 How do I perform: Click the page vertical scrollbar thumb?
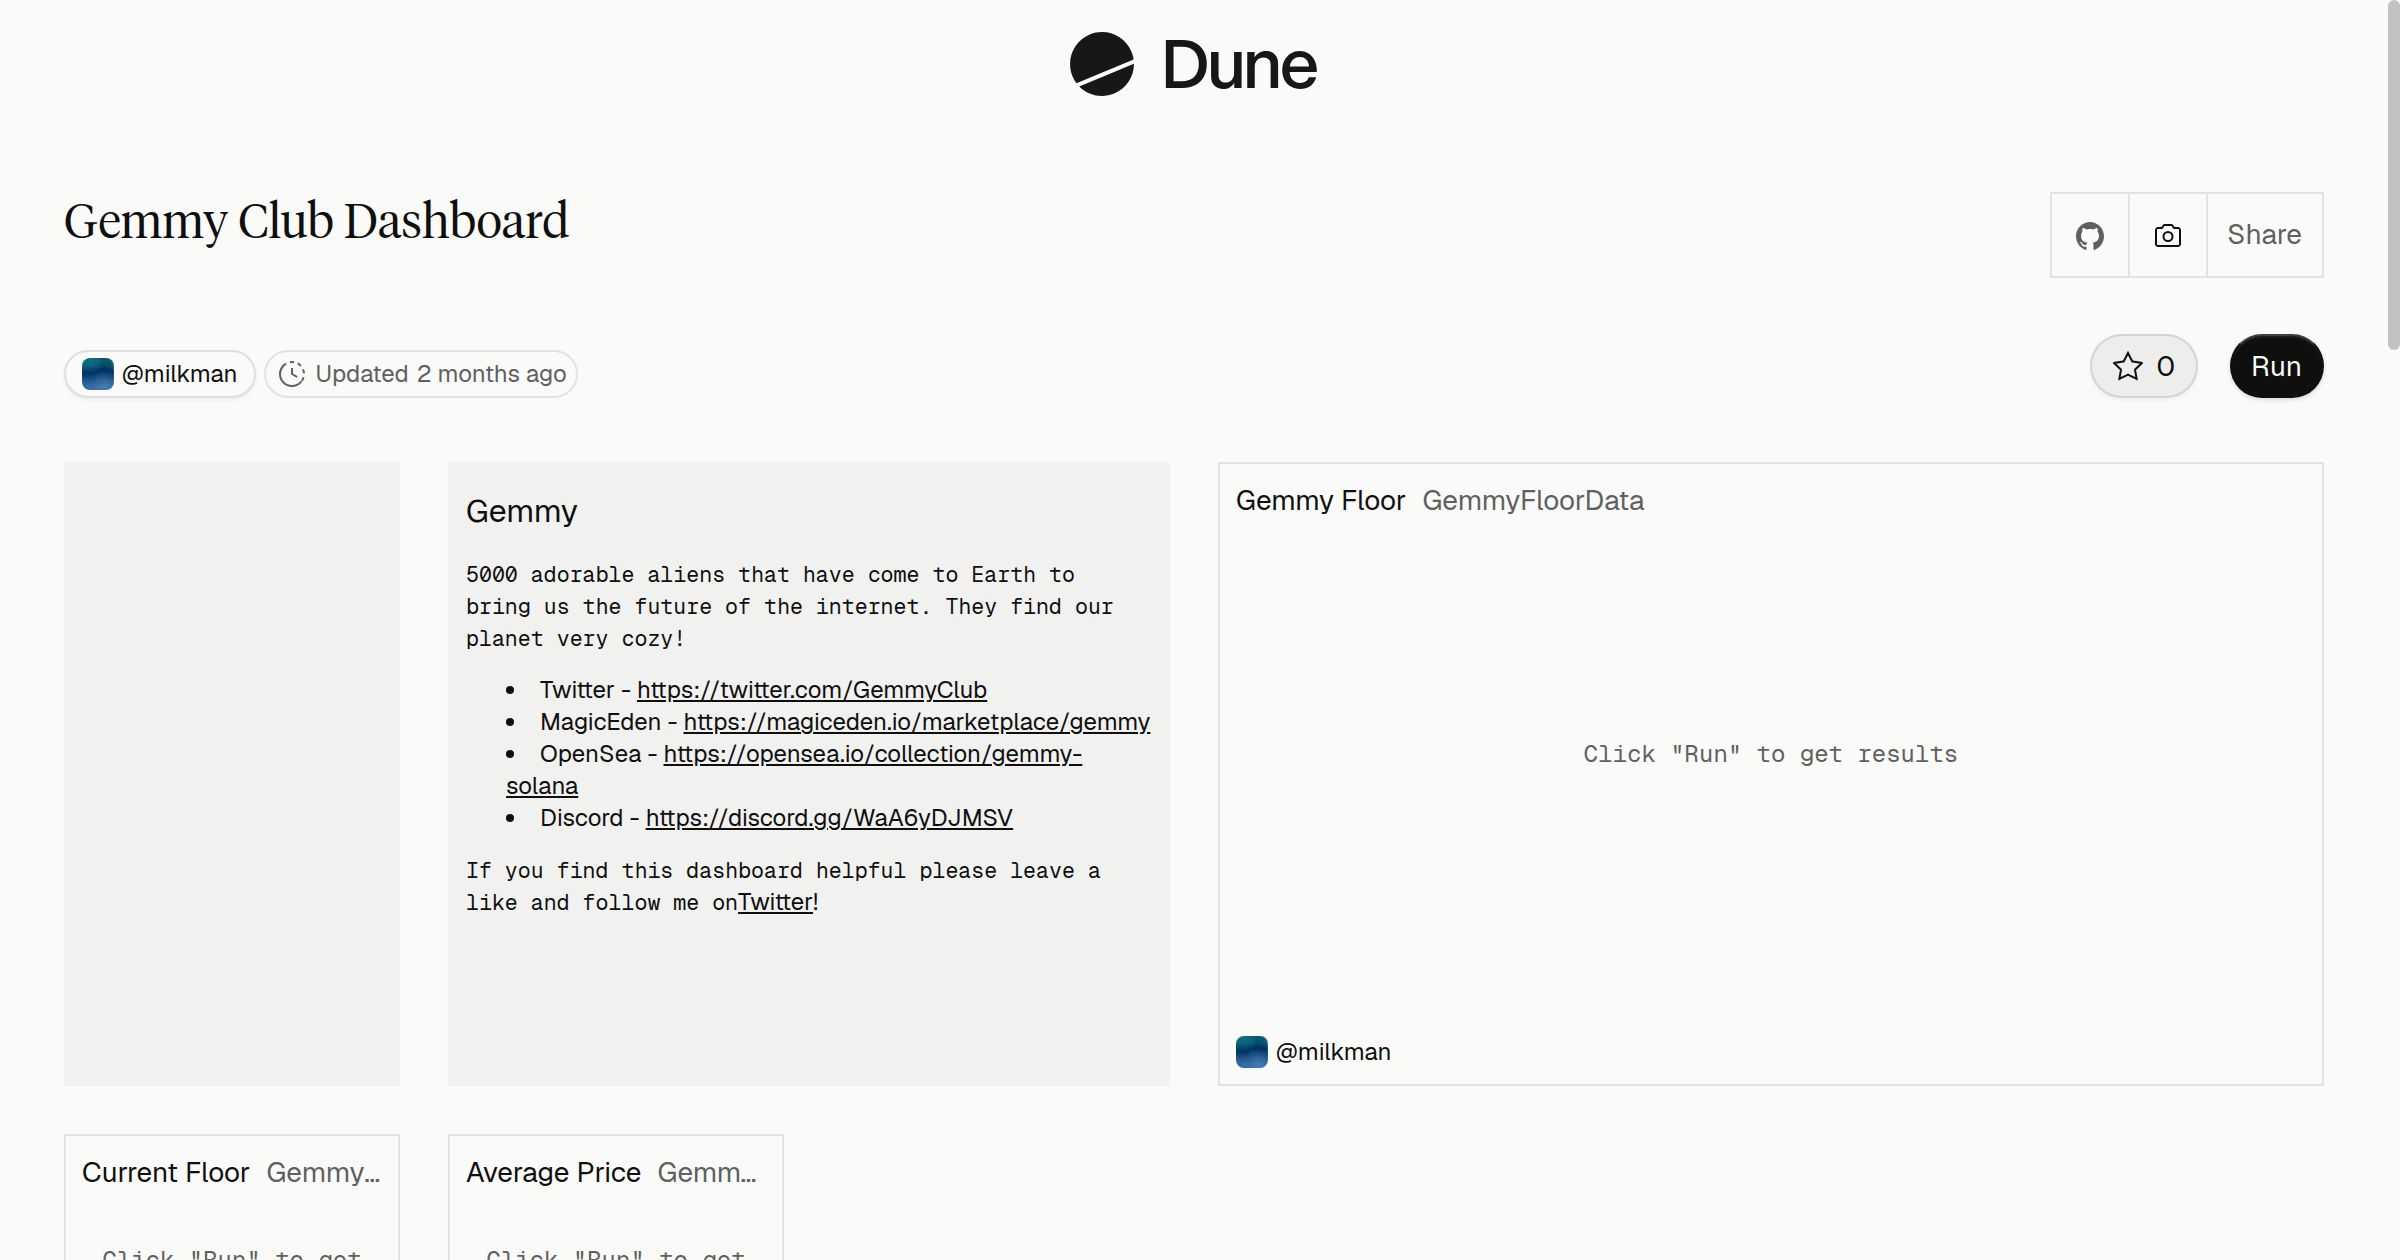[x=2393, y=175]
